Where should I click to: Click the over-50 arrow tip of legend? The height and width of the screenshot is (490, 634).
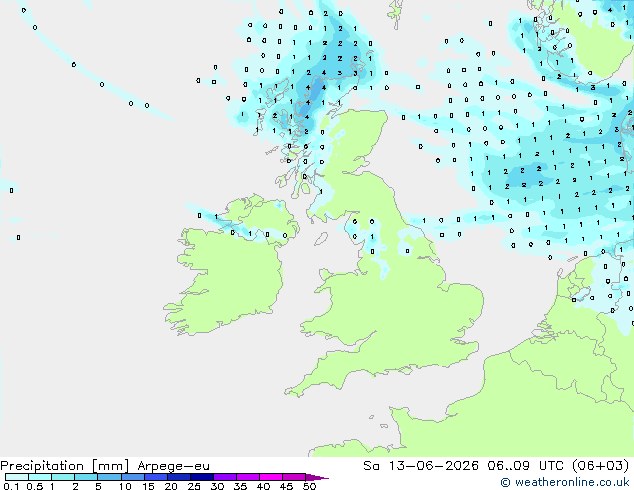pyautogui.click(x=317, y=477)
